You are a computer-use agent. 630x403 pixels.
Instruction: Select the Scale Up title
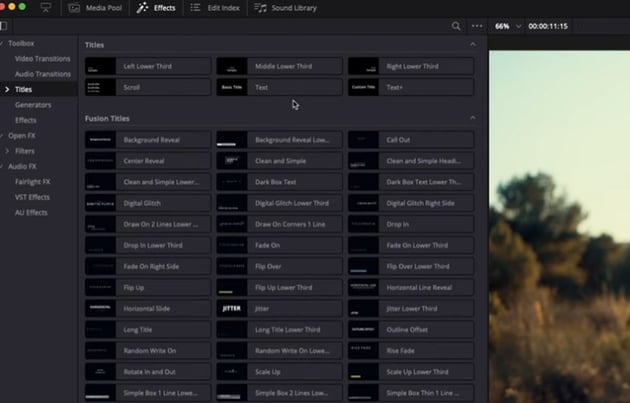279,372
